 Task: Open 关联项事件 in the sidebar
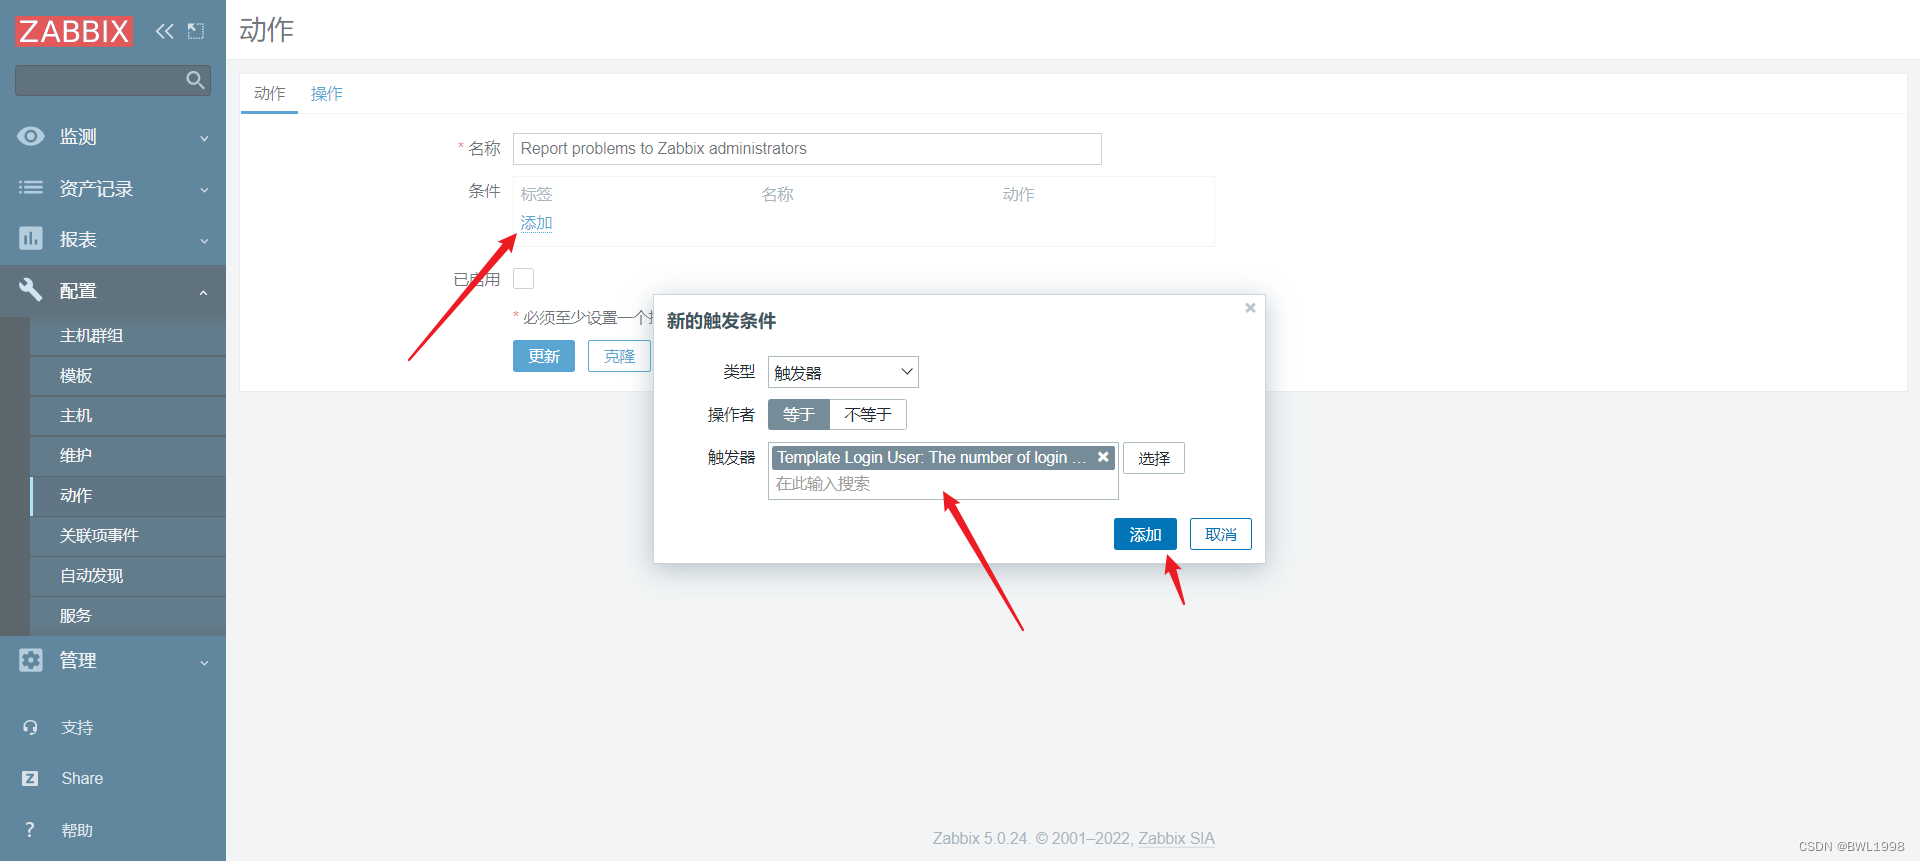point(128,536)
